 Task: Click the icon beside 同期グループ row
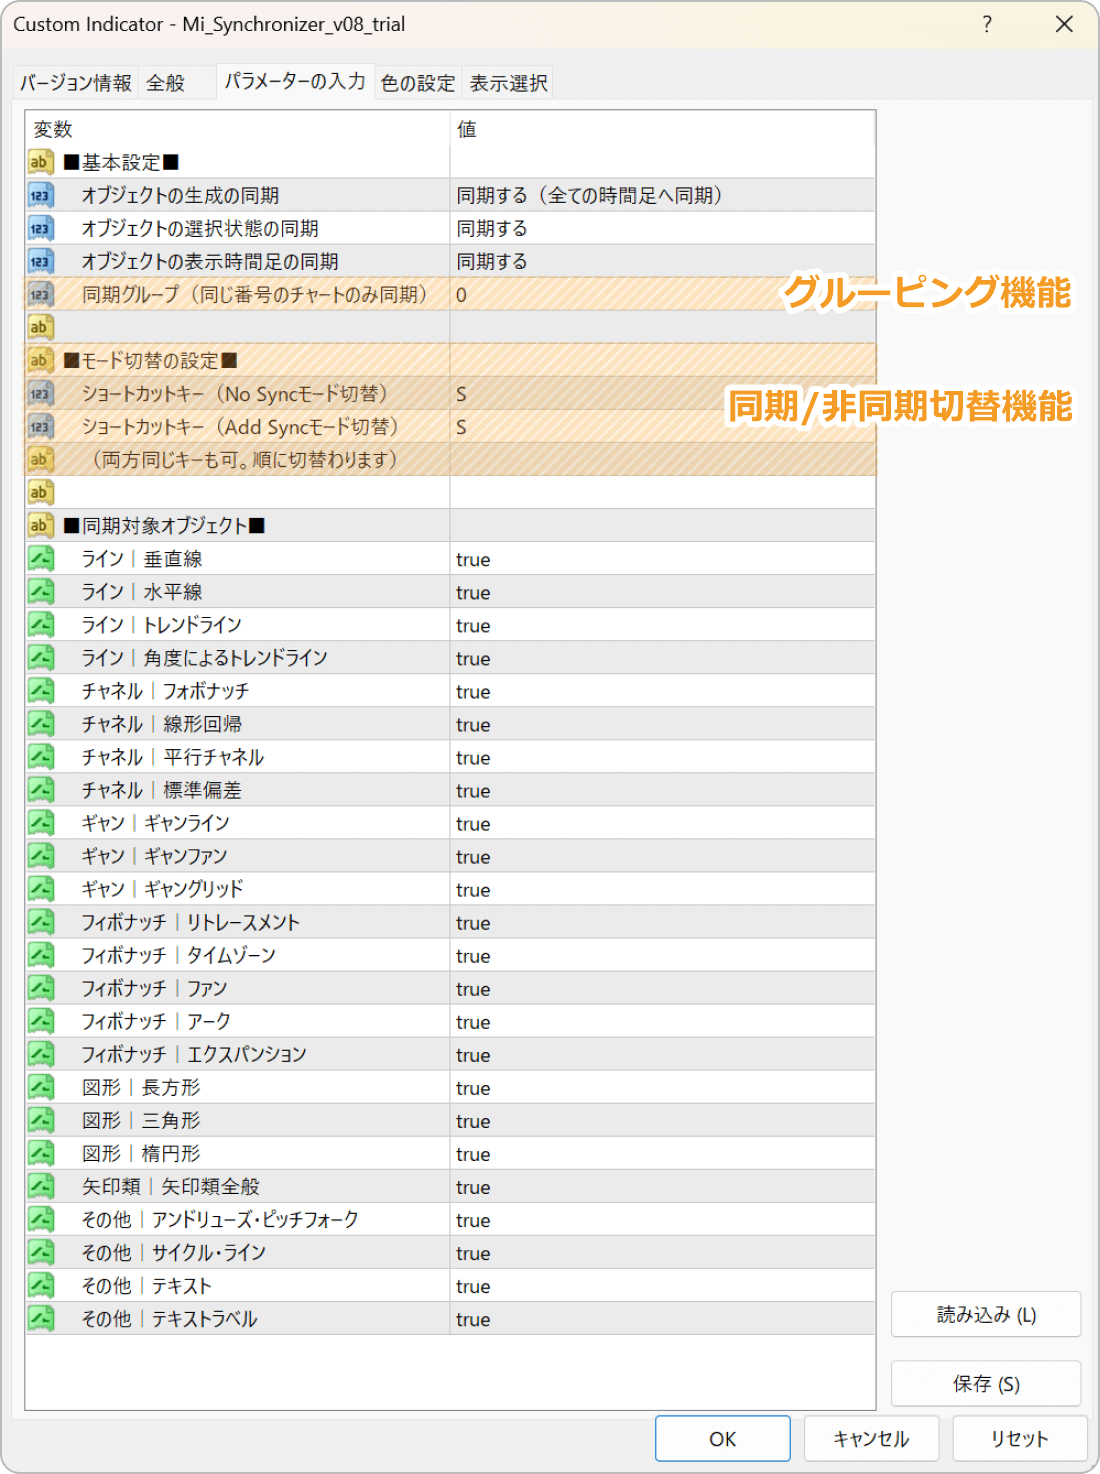(x=40, y=294)
